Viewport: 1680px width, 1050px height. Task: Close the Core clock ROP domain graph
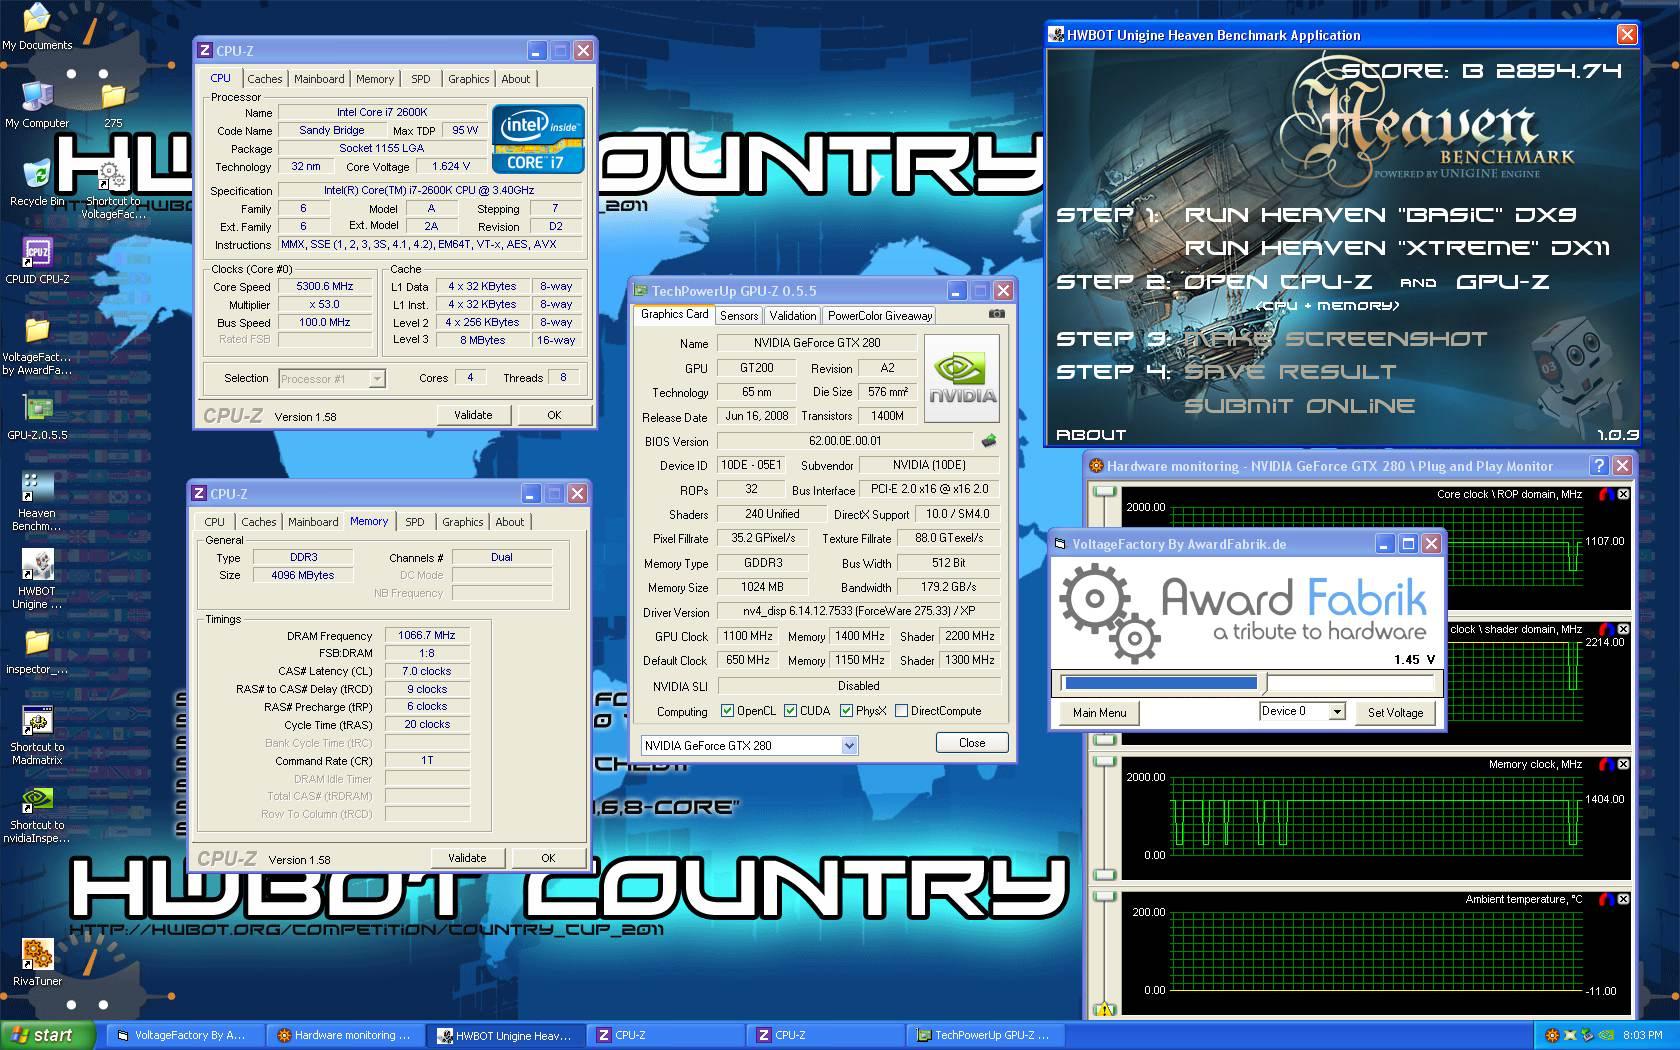coord(1623,494)
